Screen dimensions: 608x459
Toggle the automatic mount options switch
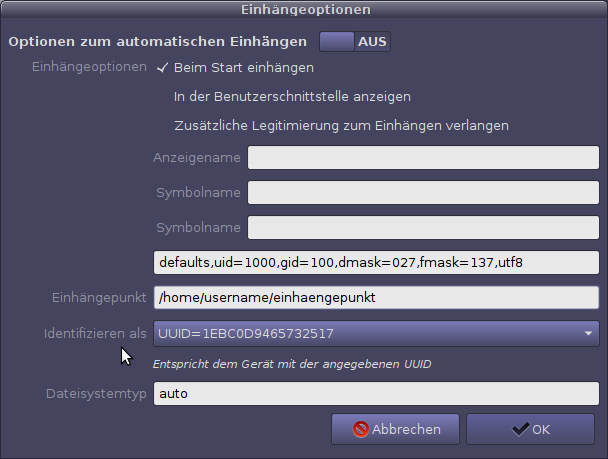pos(354,42)
